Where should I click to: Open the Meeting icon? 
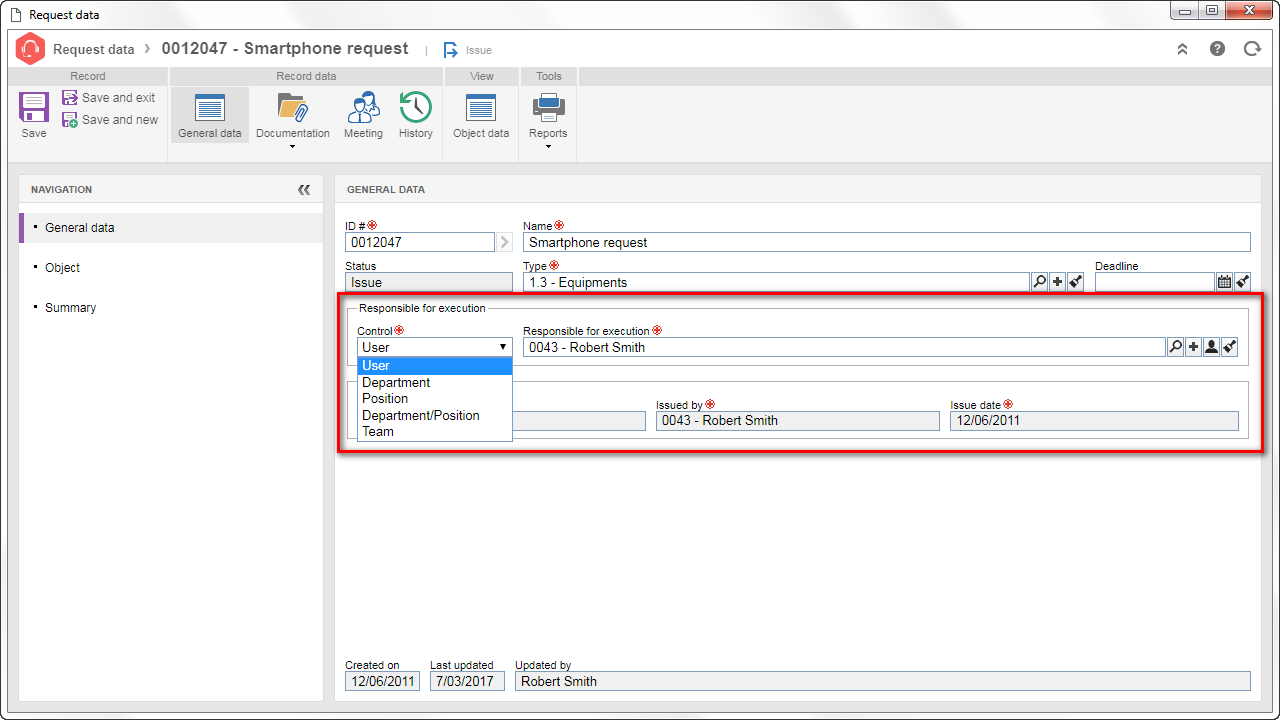pos(363,108)
